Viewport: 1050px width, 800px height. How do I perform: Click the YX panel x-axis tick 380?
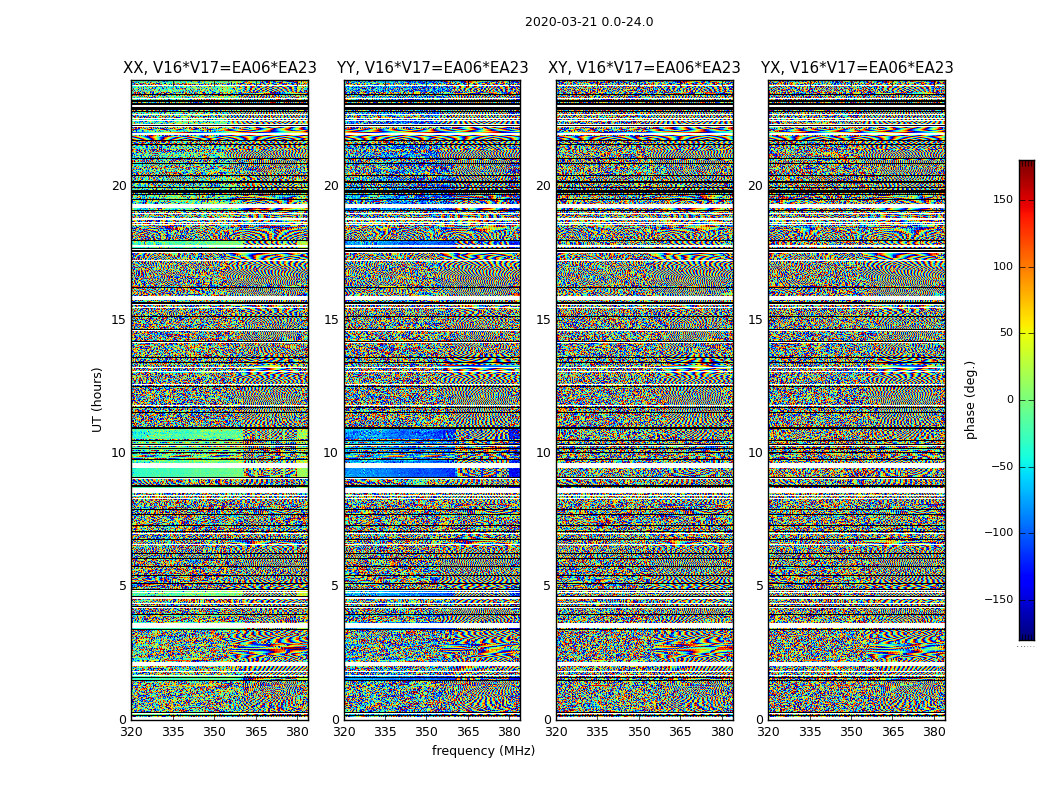tap(934, 732)
